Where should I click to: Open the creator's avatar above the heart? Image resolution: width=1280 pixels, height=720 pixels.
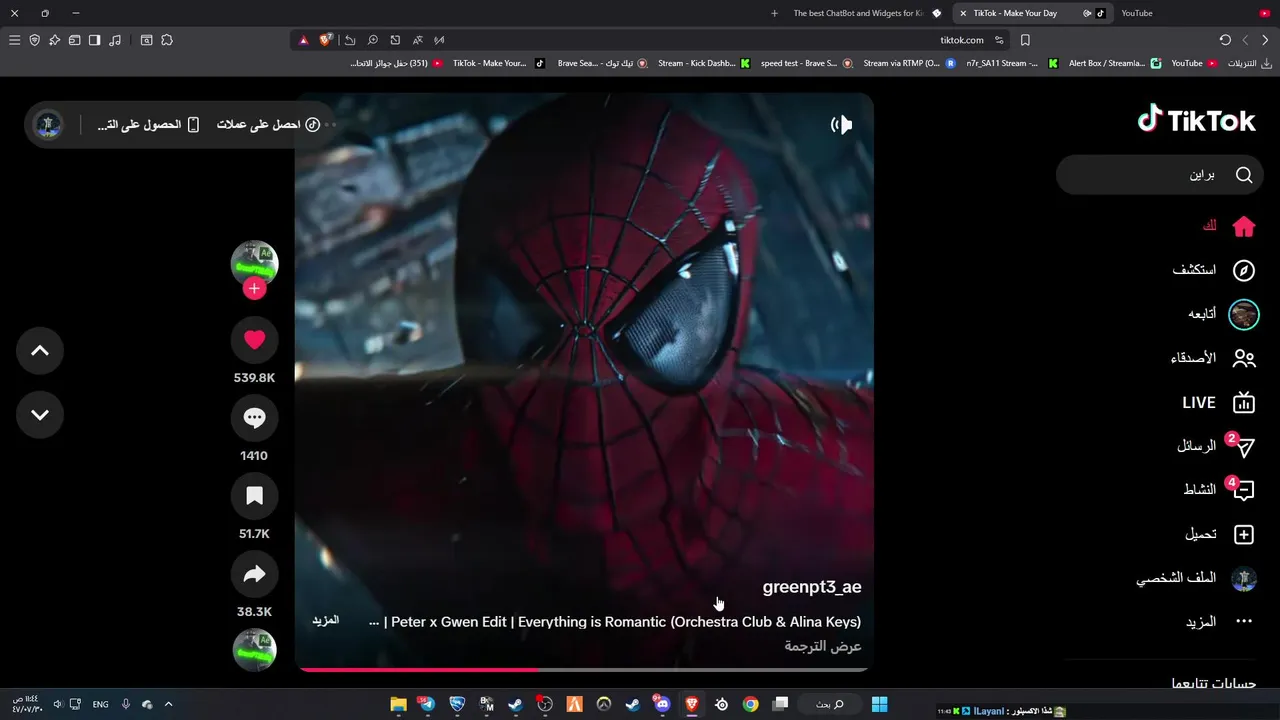click(x=254, y=263)
